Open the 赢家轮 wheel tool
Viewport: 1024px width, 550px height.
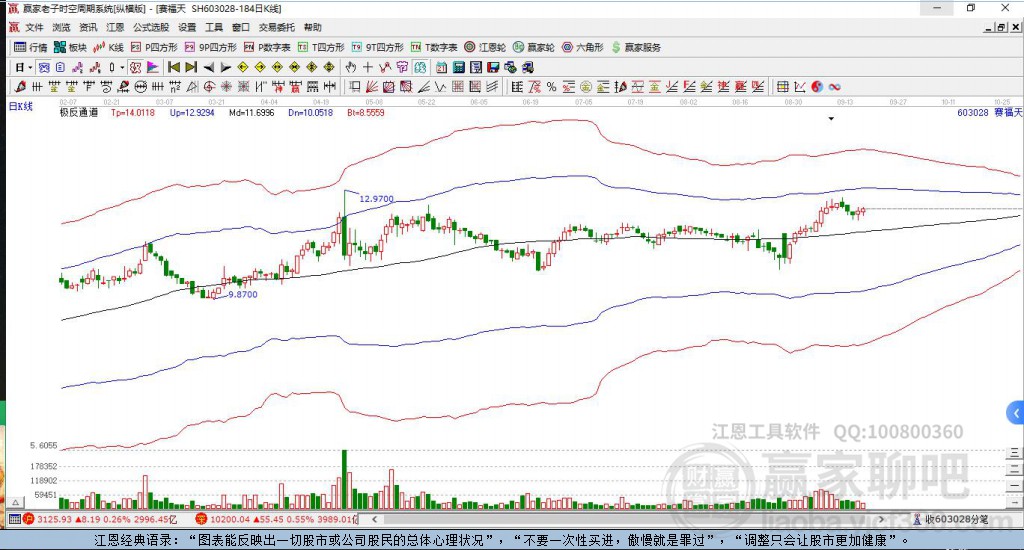[x=534, y=47]
